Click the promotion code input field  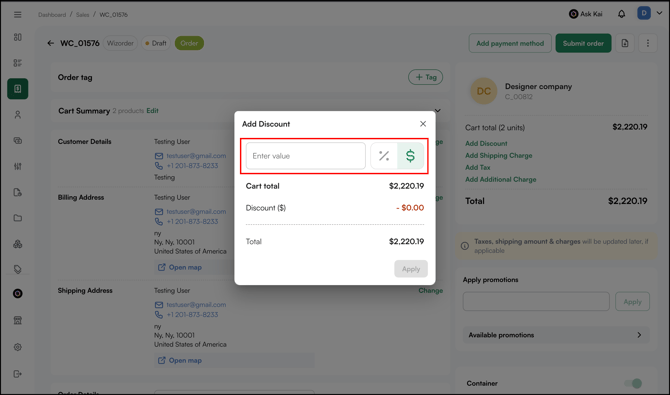536,301
